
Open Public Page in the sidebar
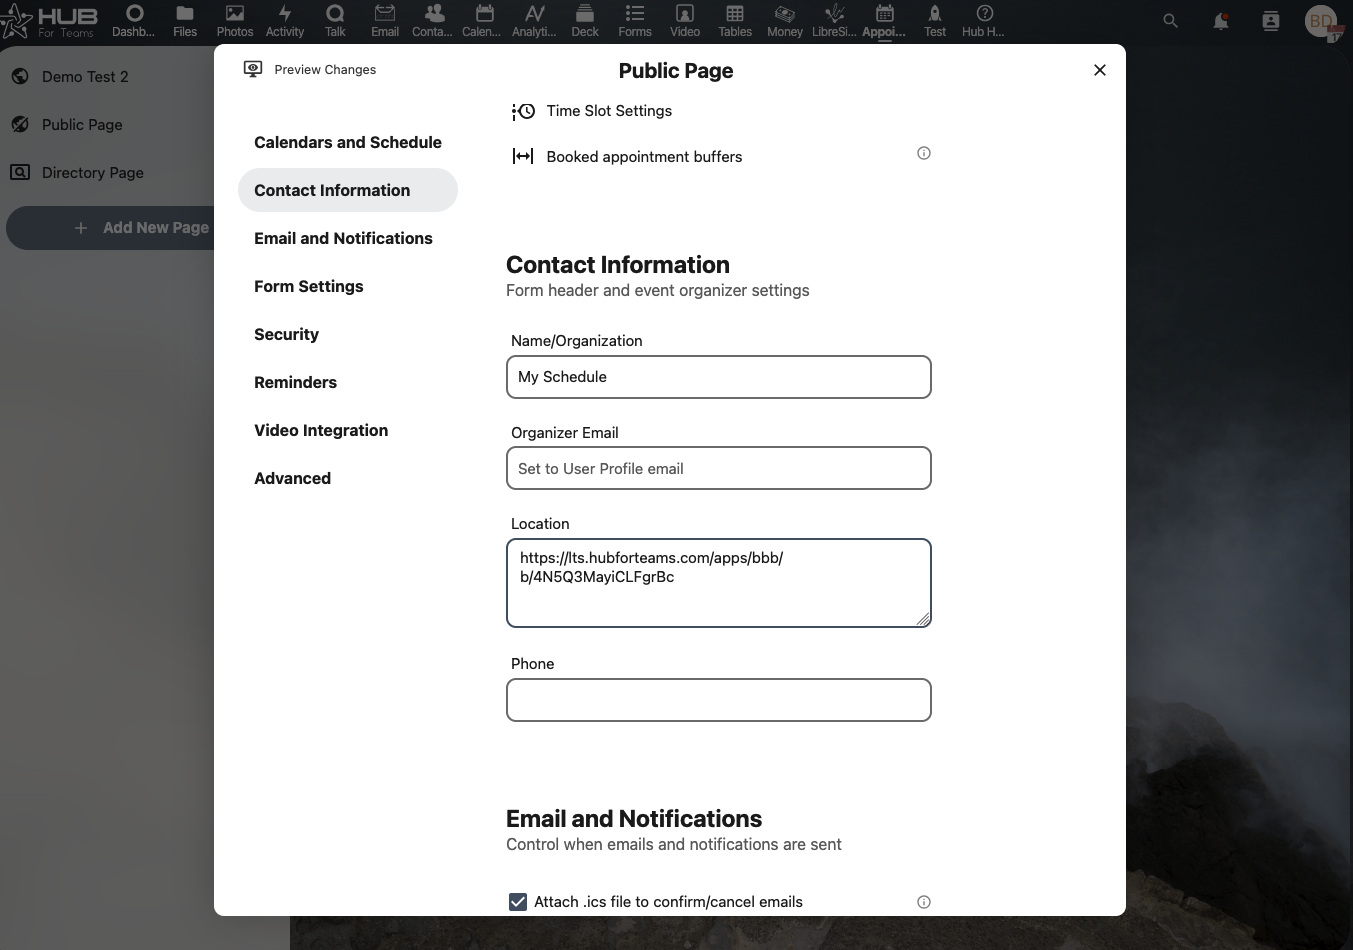pos(82,125)
